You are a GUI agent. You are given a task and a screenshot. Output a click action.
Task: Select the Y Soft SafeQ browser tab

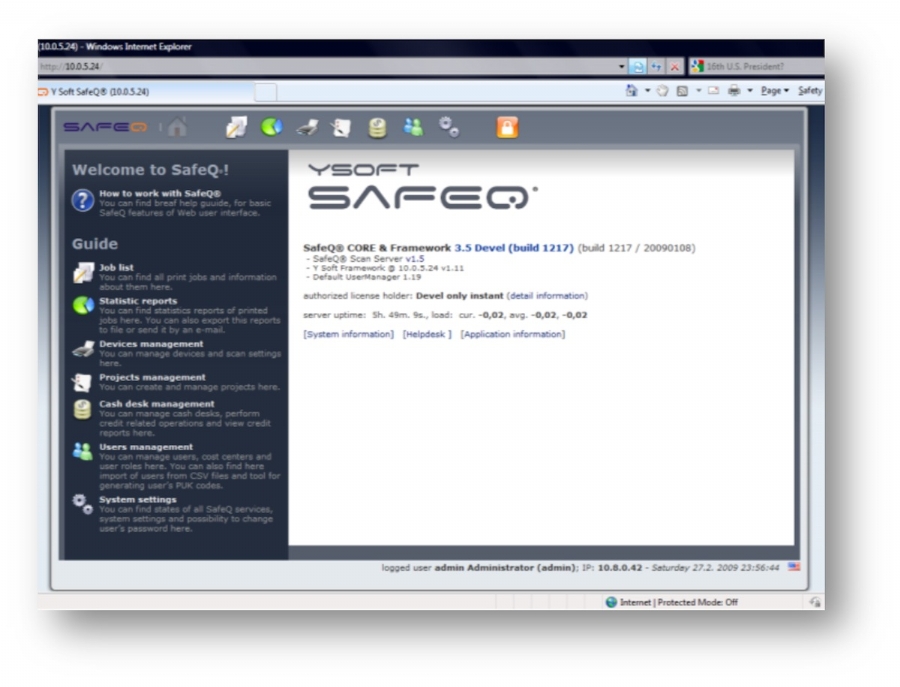146,92
